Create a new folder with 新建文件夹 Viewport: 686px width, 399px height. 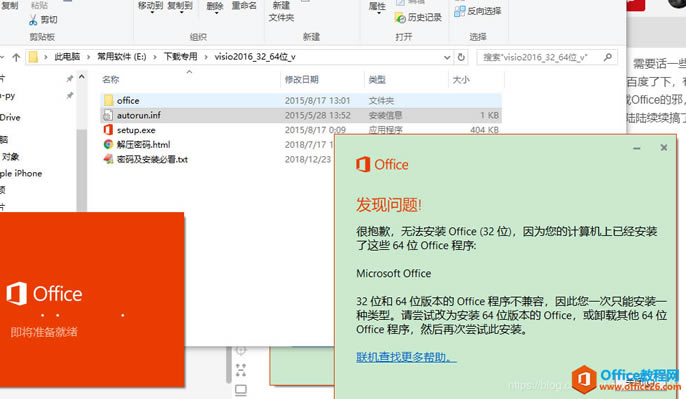pos(281,11)
